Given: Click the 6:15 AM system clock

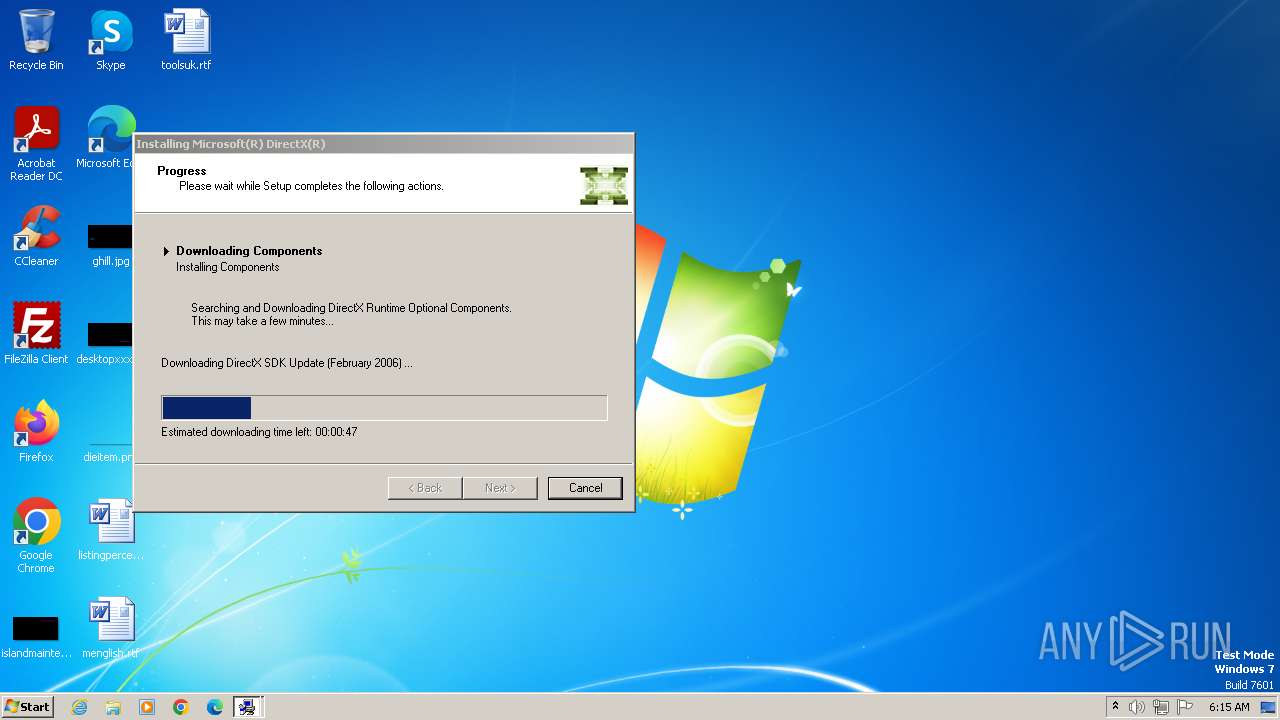Looking at the screenshot, I should coord(1229,707).
